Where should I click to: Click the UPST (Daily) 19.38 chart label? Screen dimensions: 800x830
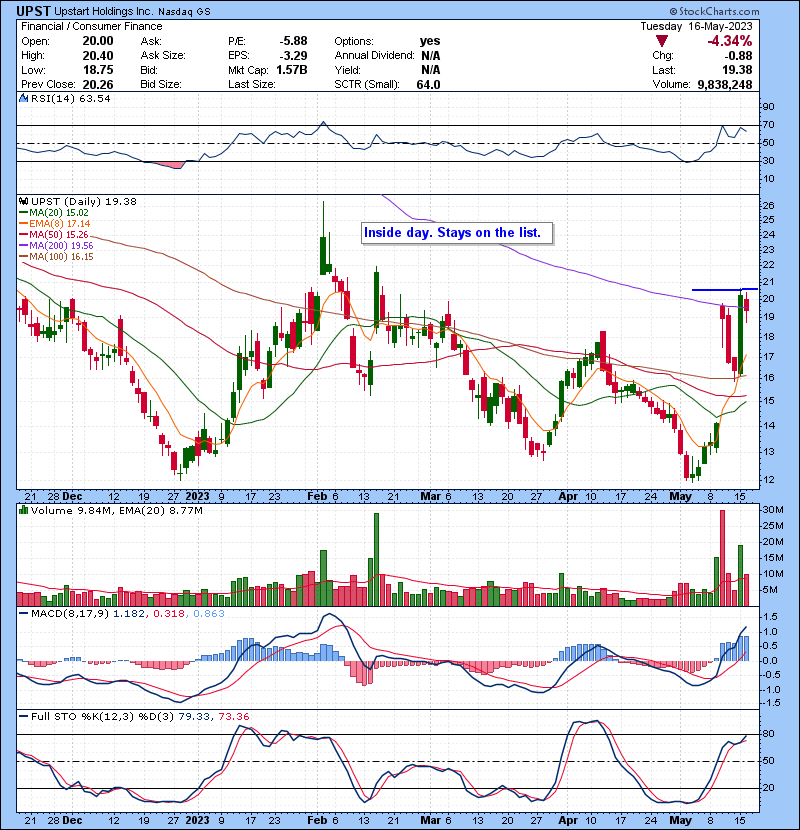click(x=84, y=201)
